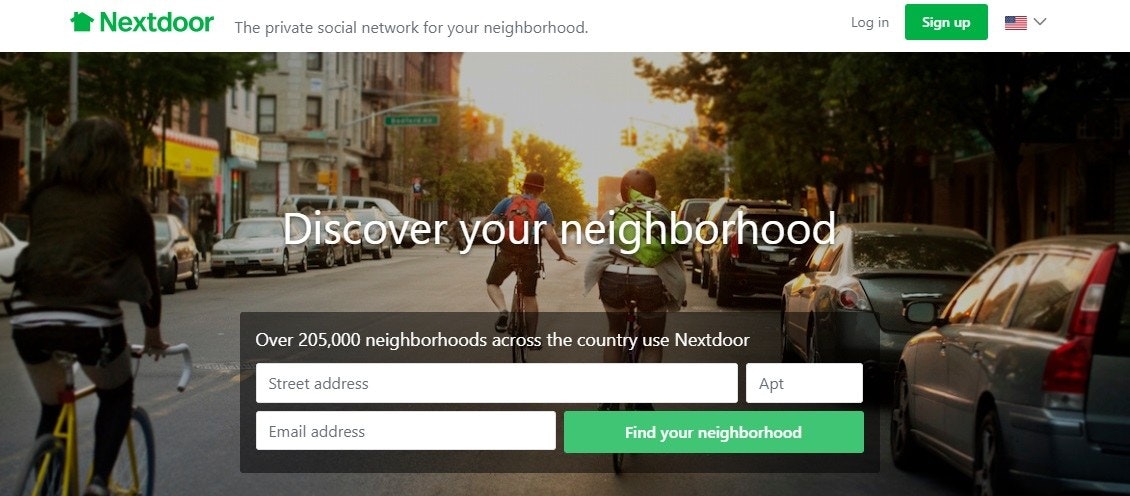Click the tagline about private social network
The height and width of the screenshot is (496, 1130).
click(411, 28)
